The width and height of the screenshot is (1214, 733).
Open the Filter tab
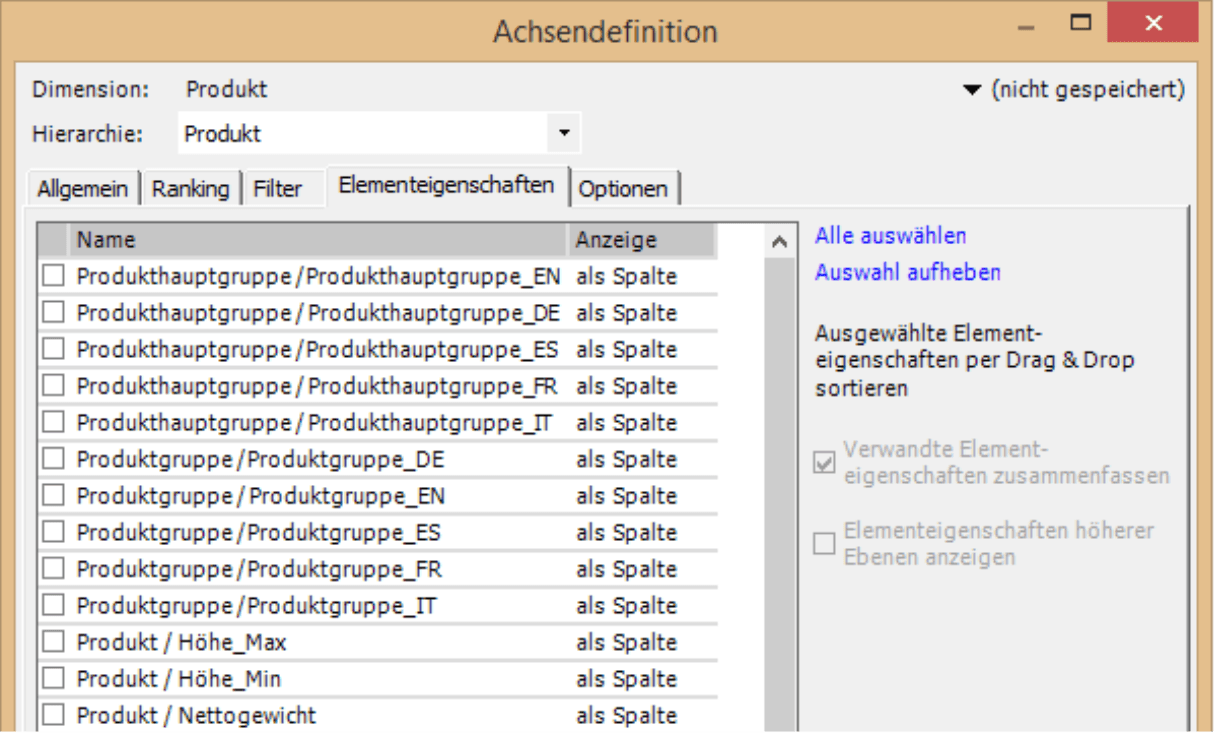point(278,189)
